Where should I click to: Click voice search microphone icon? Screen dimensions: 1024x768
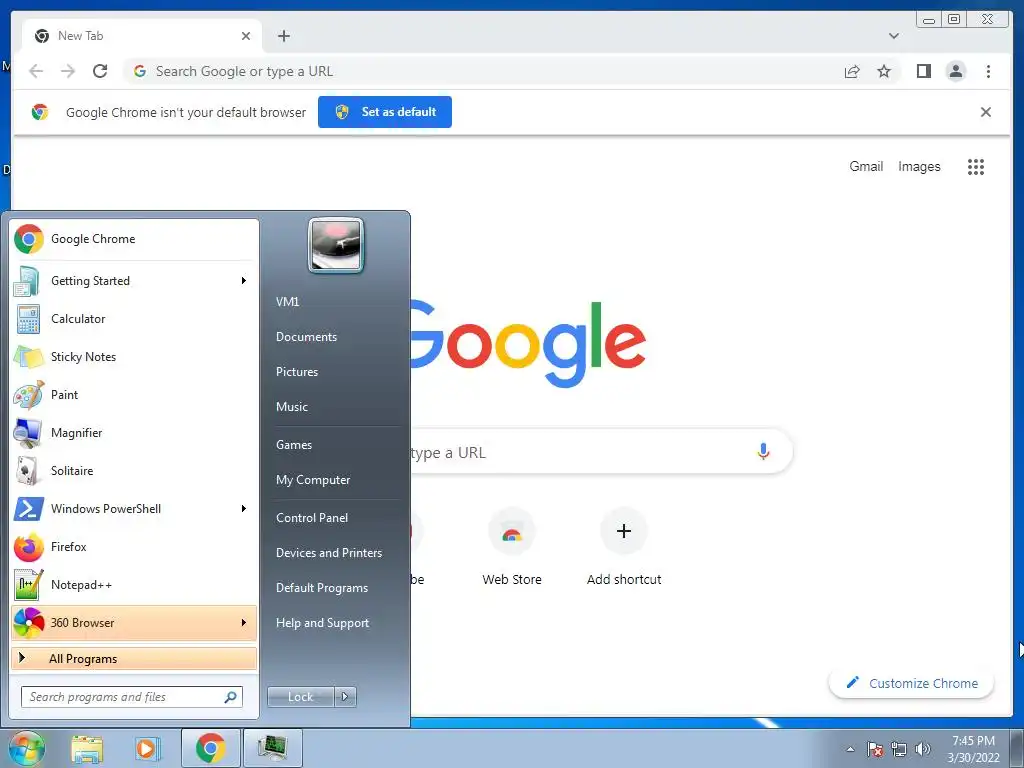(x=763, y=451)
